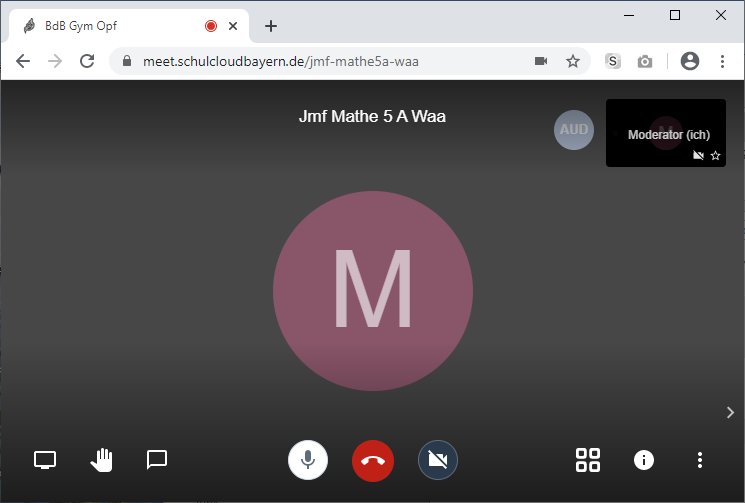This screenshot has width=745, height=503.
Task: Go forward in browser history
Action: [x=55, y=61]
